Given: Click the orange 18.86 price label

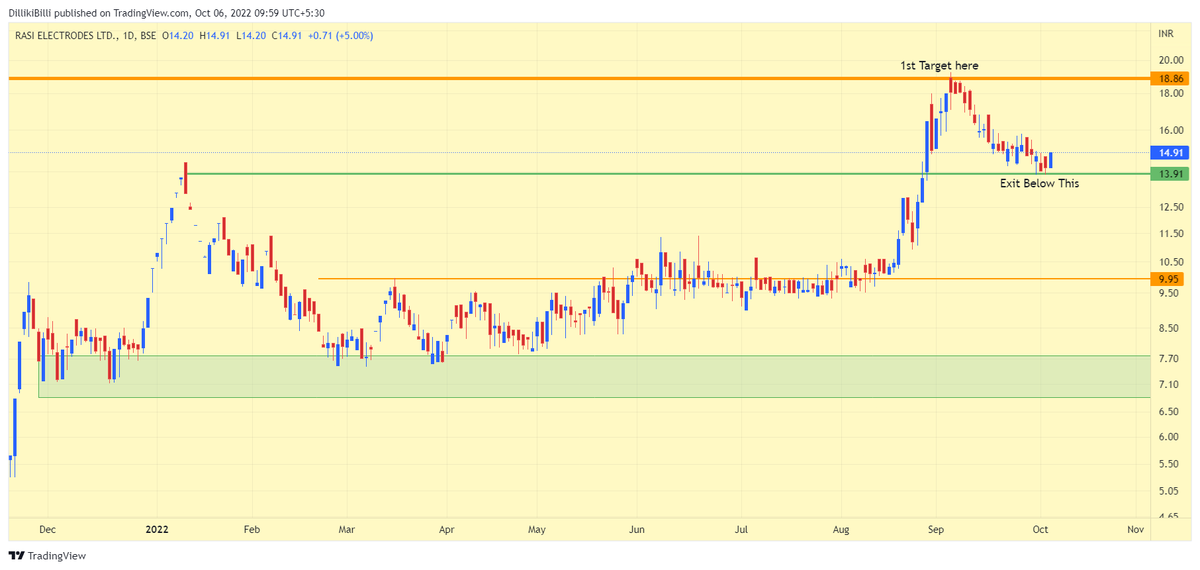Looking at the screenshot, I should (1169, 78).
